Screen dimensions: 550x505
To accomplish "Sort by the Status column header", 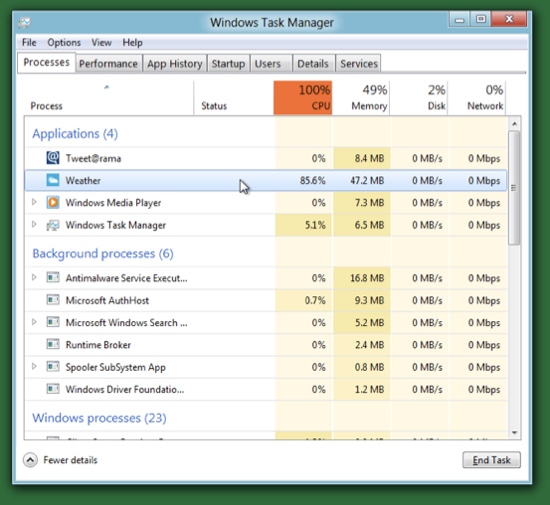I will pyautogui.click(x=234, y=97).
